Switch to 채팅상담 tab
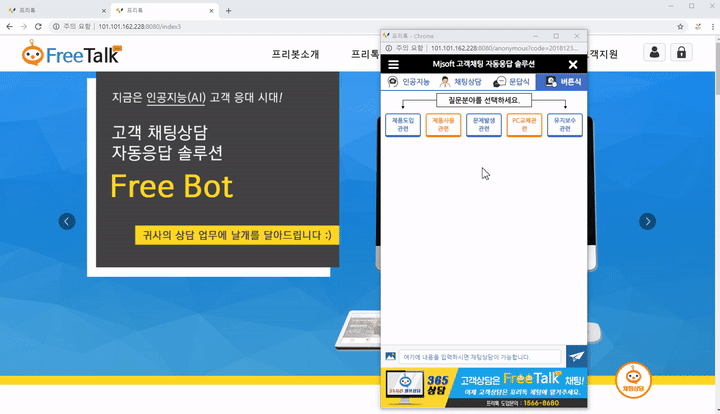 (x=460, y=82)
